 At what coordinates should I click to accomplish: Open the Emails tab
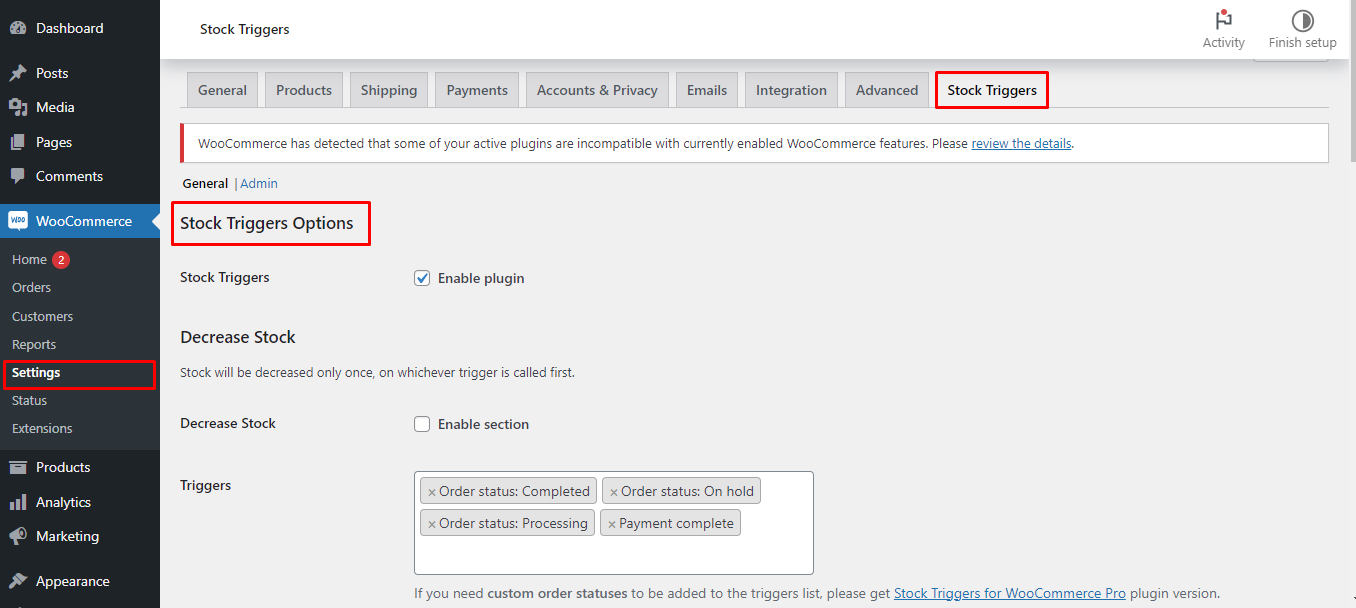(x=707, y=90)
